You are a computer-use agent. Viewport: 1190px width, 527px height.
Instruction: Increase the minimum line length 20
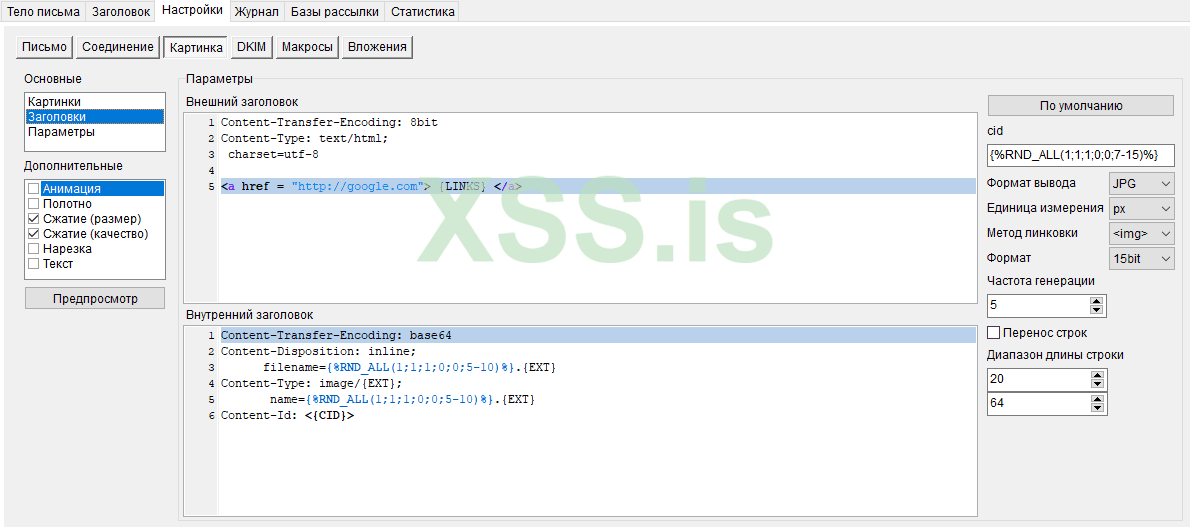pos(1096,374)
